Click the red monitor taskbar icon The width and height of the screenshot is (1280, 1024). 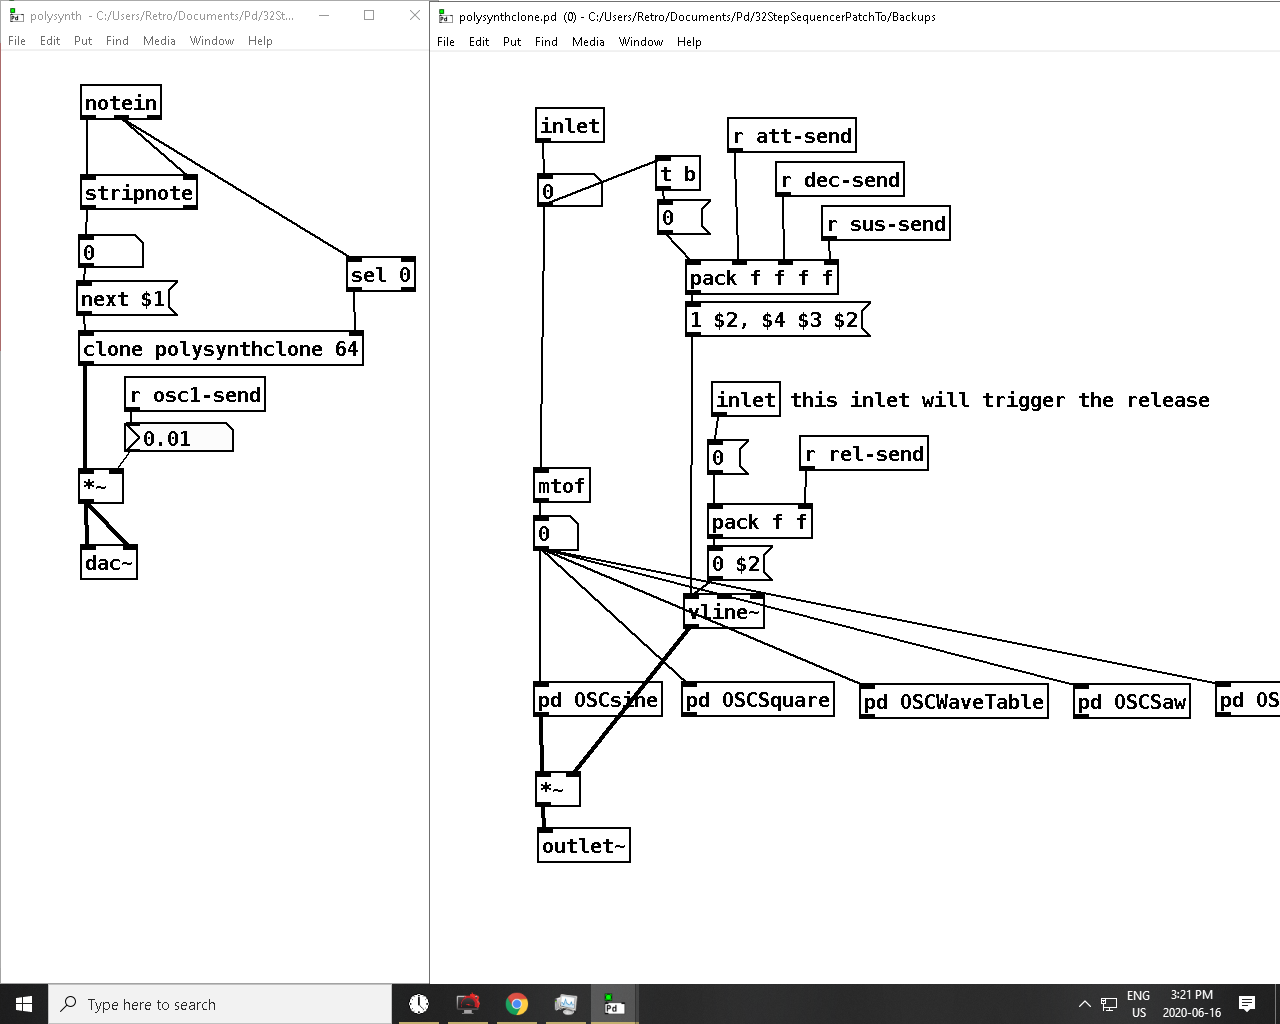tap(467, 1004)
